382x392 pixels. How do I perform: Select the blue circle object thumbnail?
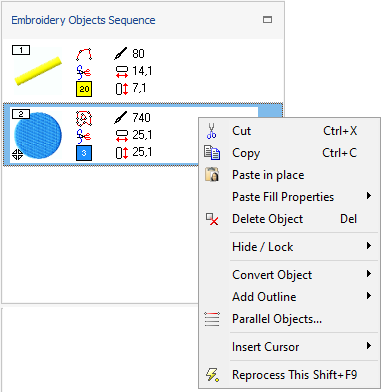(x=38, y=135)
